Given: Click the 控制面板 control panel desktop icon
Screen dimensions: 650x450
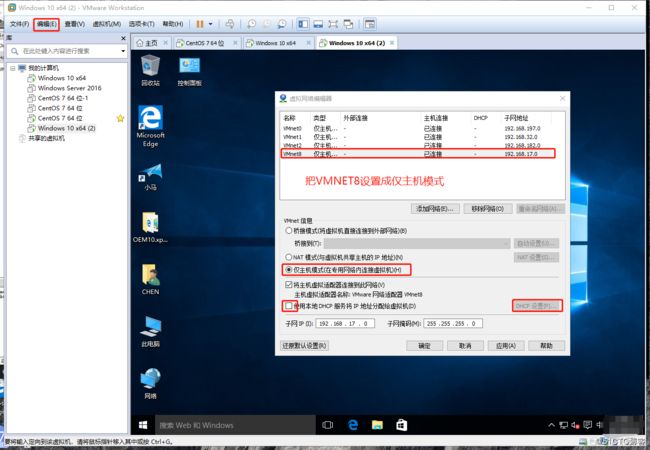Looking at the screenshot, I should (189, 71).
